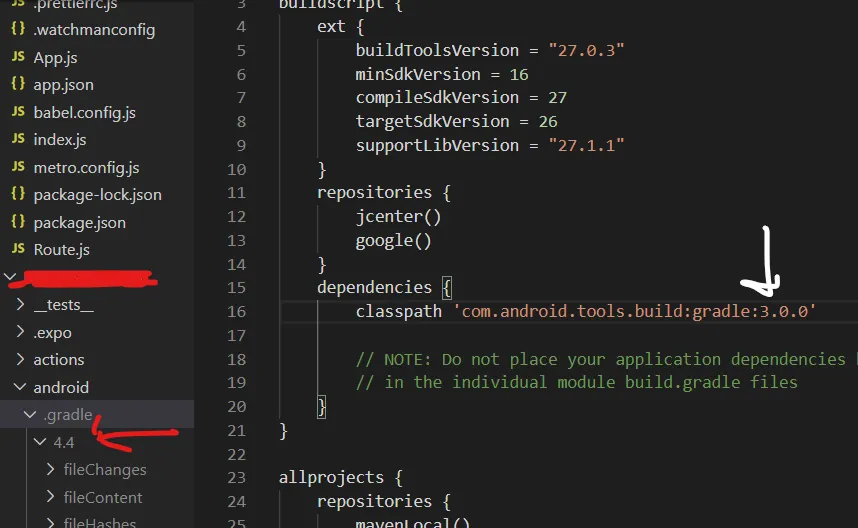
Task: Expand the fileChanges folder
Action: [x=51, y=469]
